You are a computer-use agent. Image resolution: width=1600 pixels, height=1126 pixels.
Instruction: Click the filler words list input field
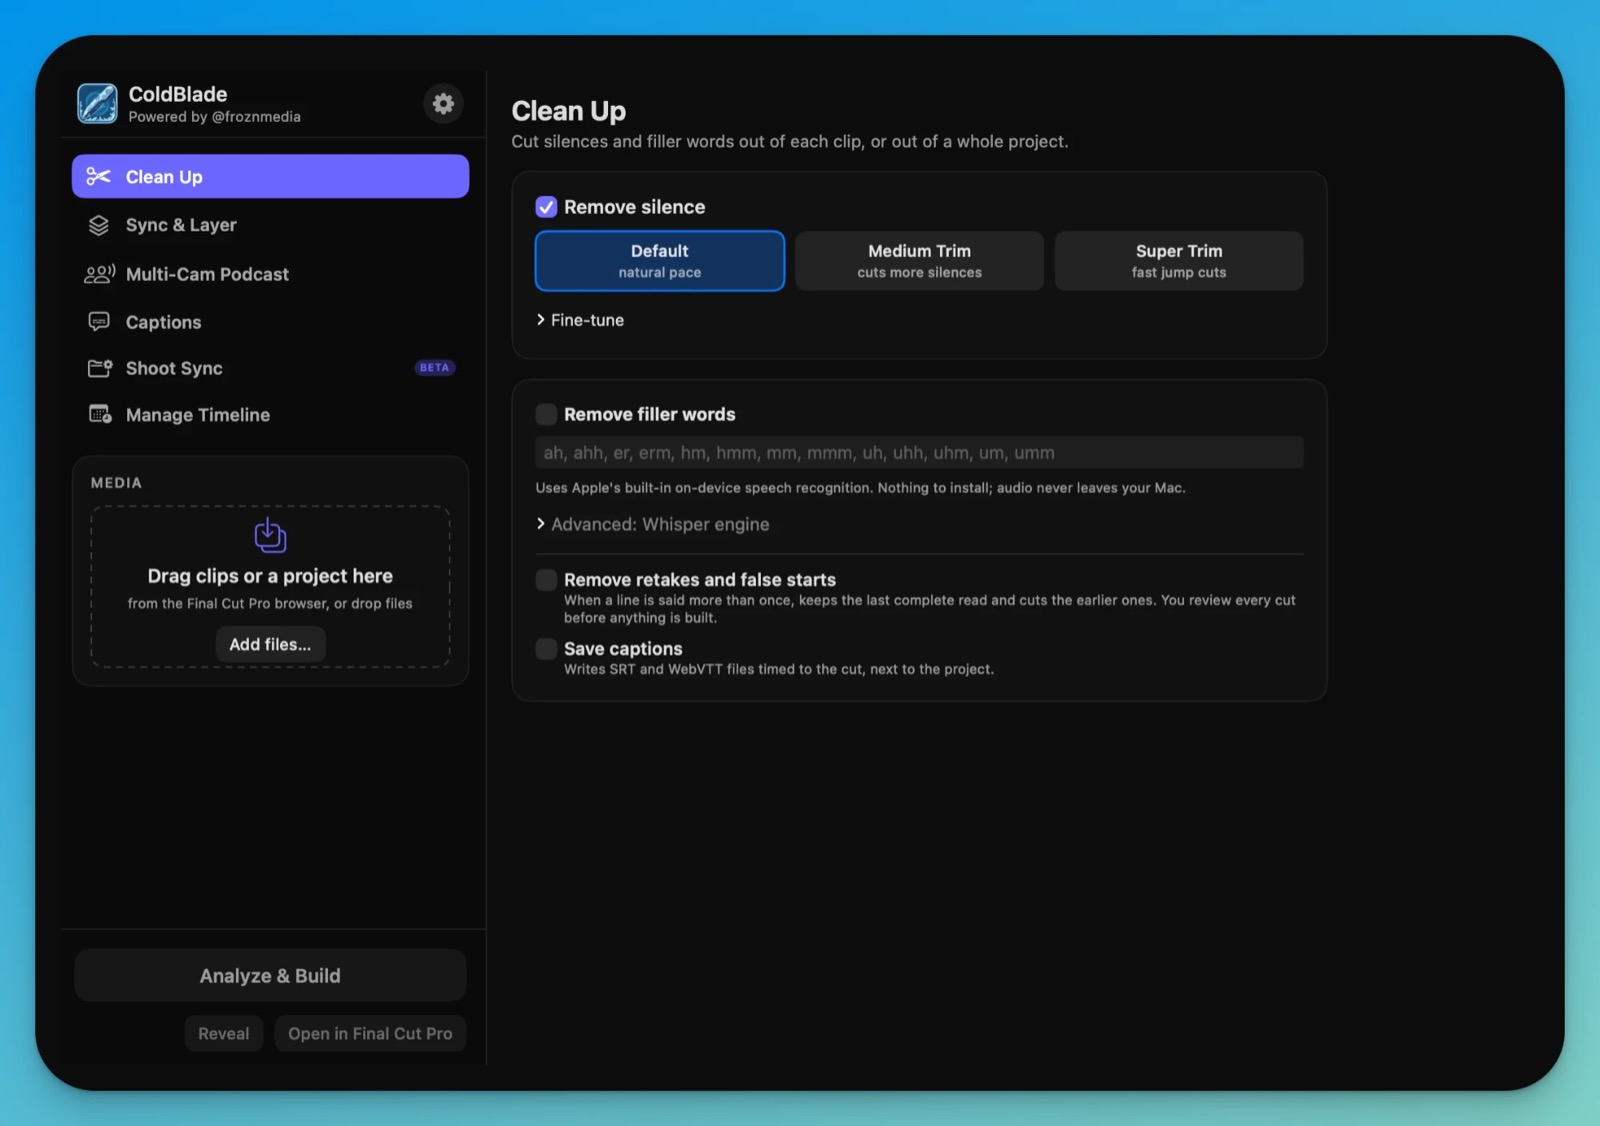[919, 452]
